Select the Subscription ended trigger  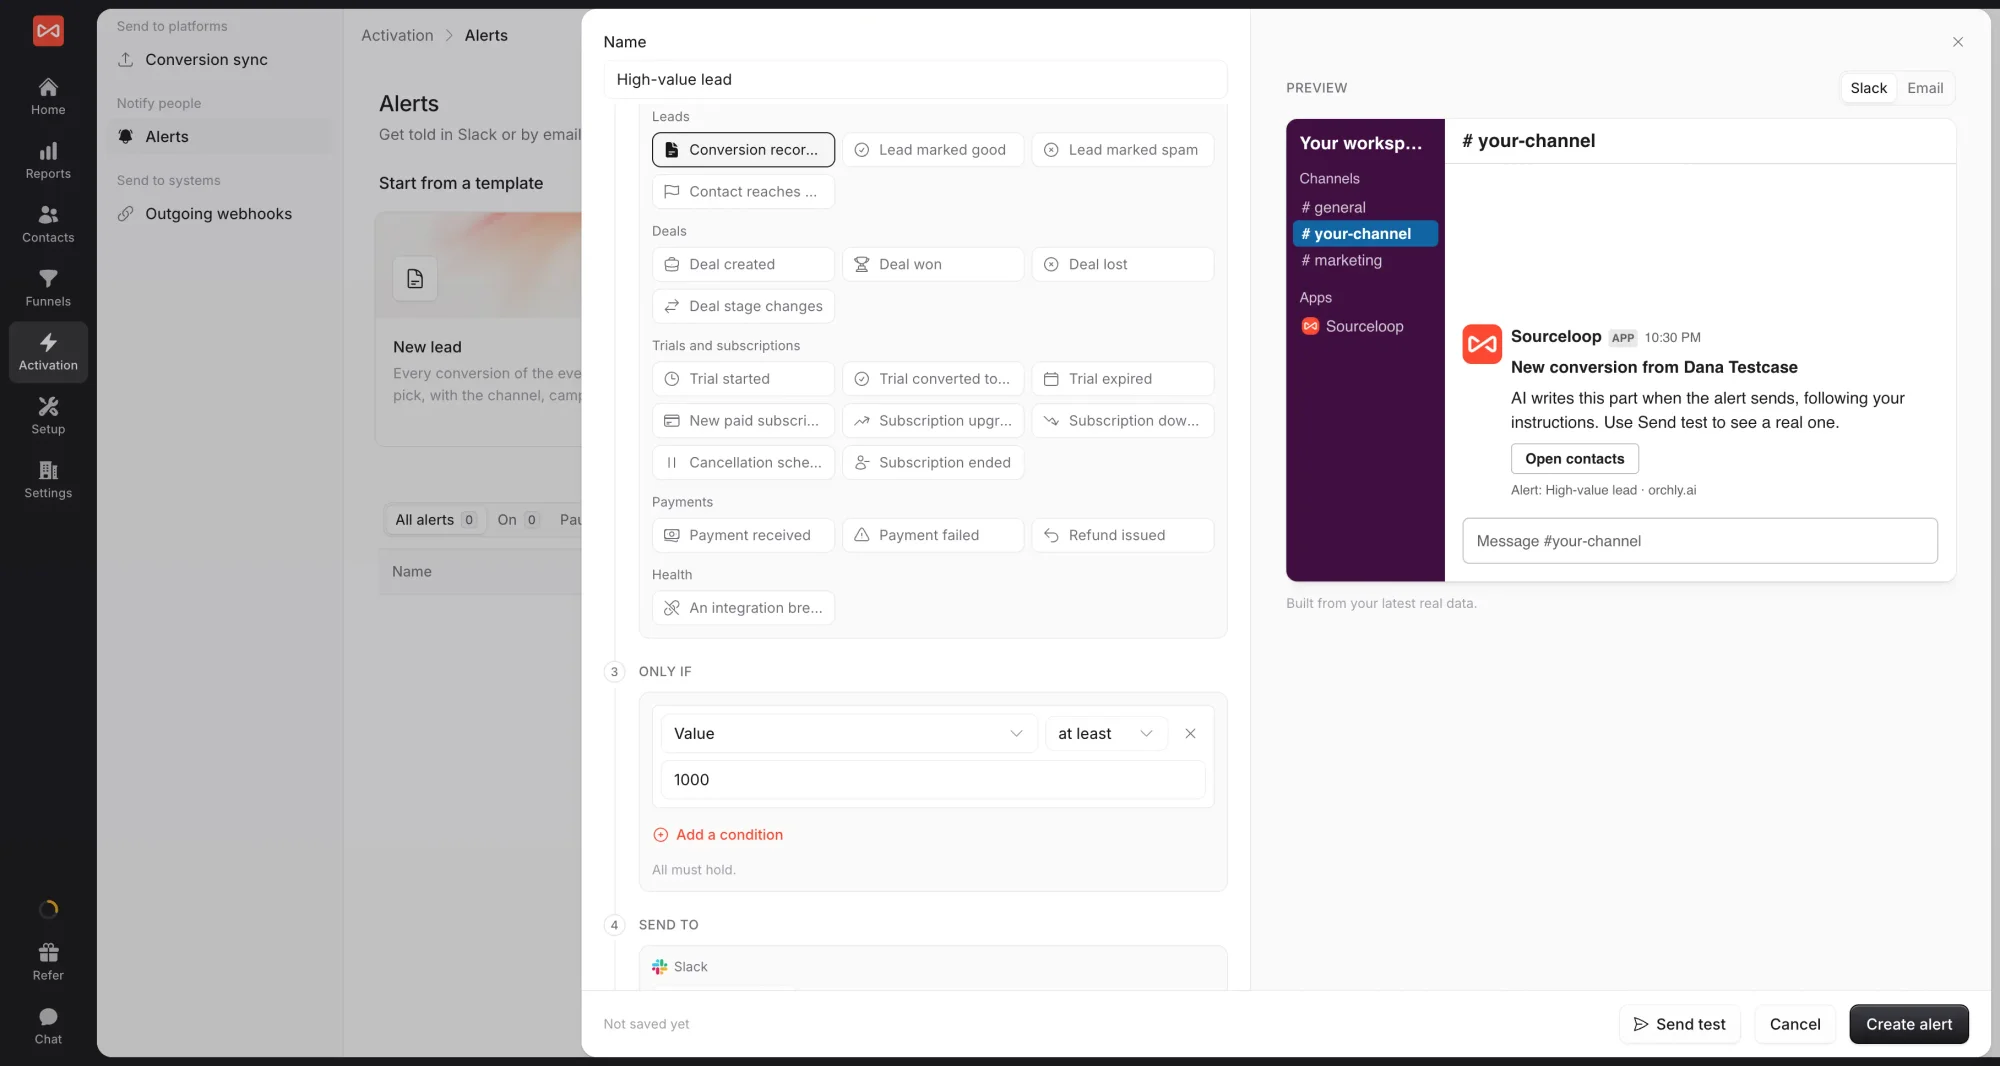(x=933, y=463)
